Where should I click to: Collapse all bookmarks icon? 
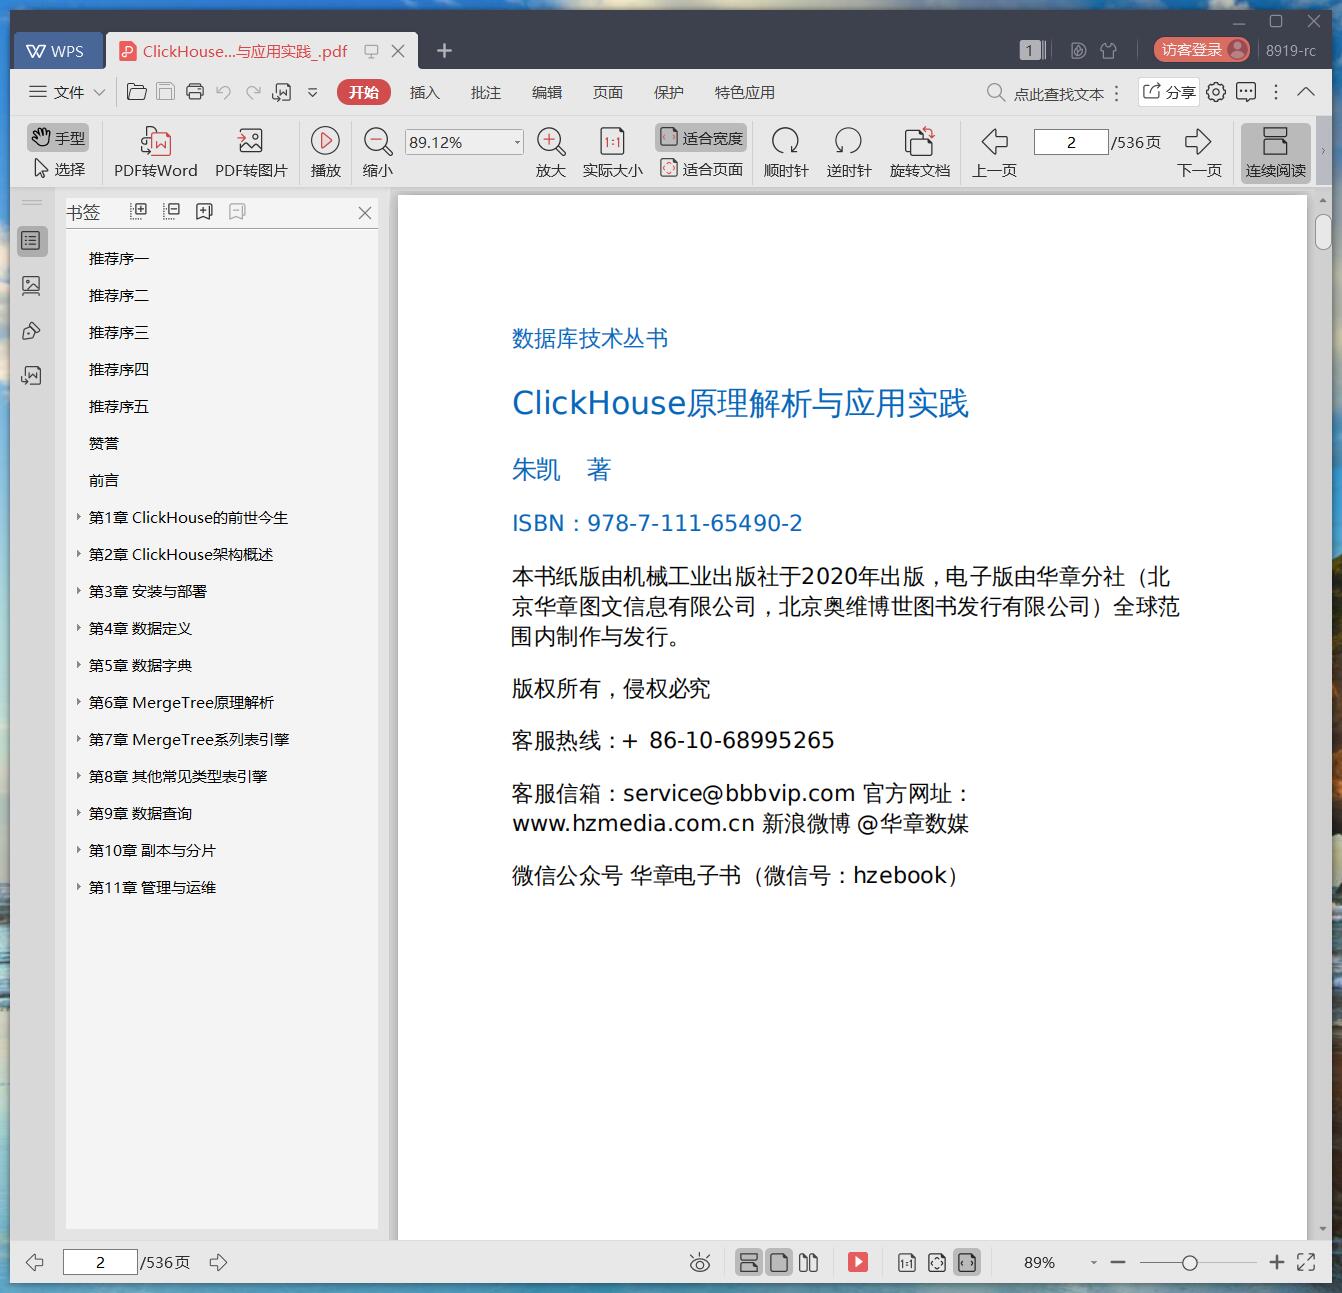[172, 211]
